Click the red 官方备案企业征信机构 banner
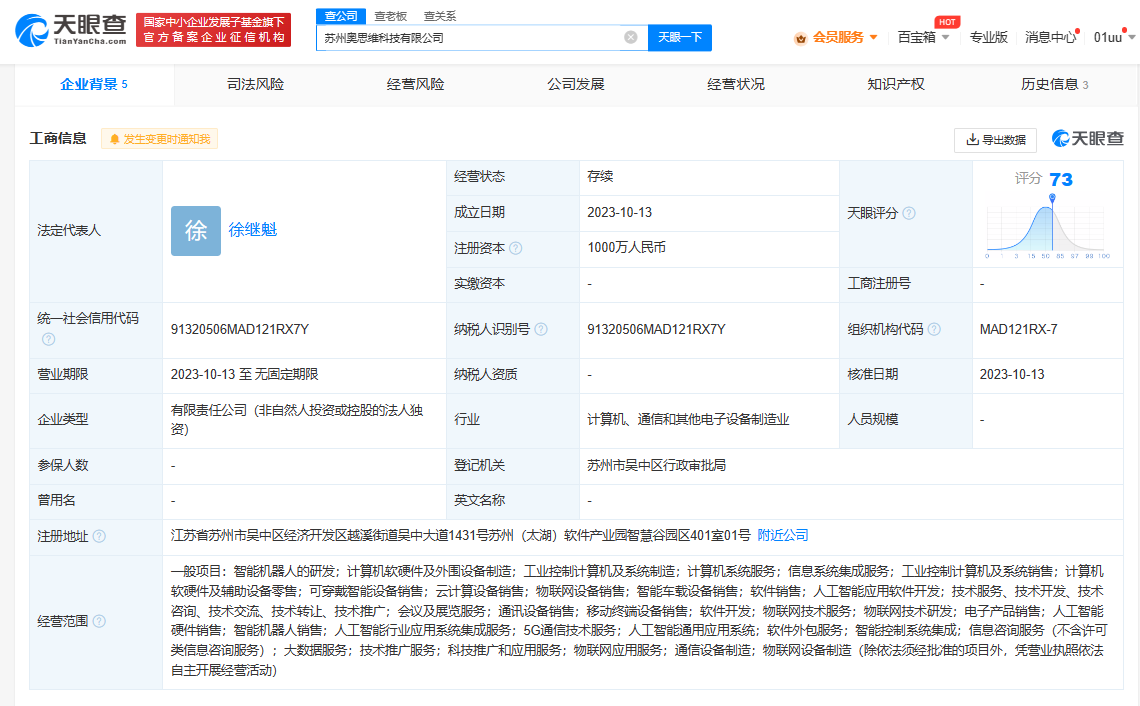 pos(214,30)
